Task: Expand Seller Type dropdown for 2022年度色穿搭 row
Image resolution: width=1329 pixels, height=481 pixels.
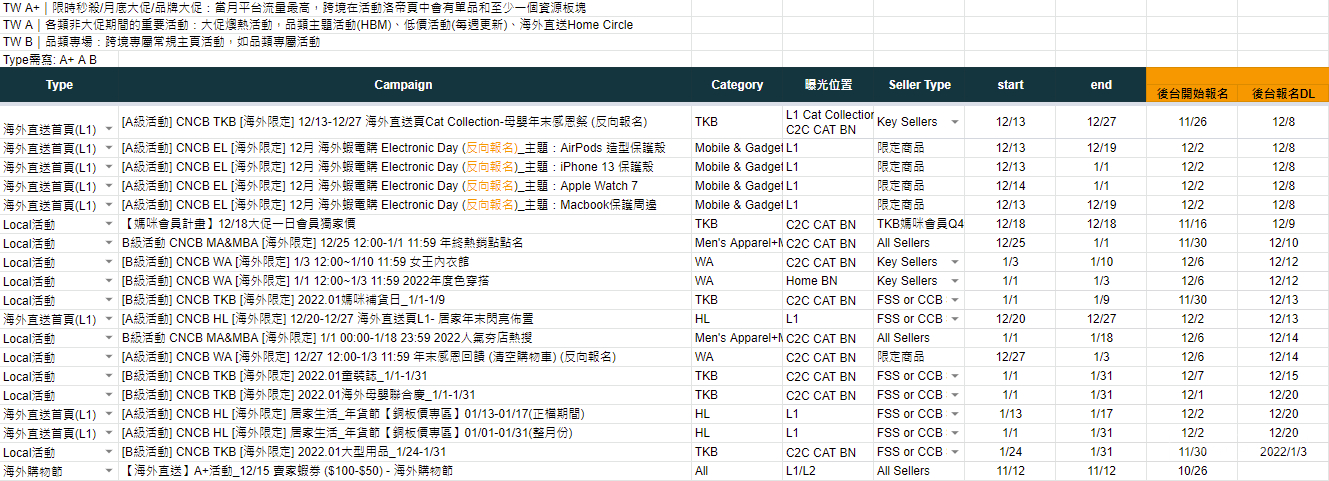Action: tap(955, 281)
